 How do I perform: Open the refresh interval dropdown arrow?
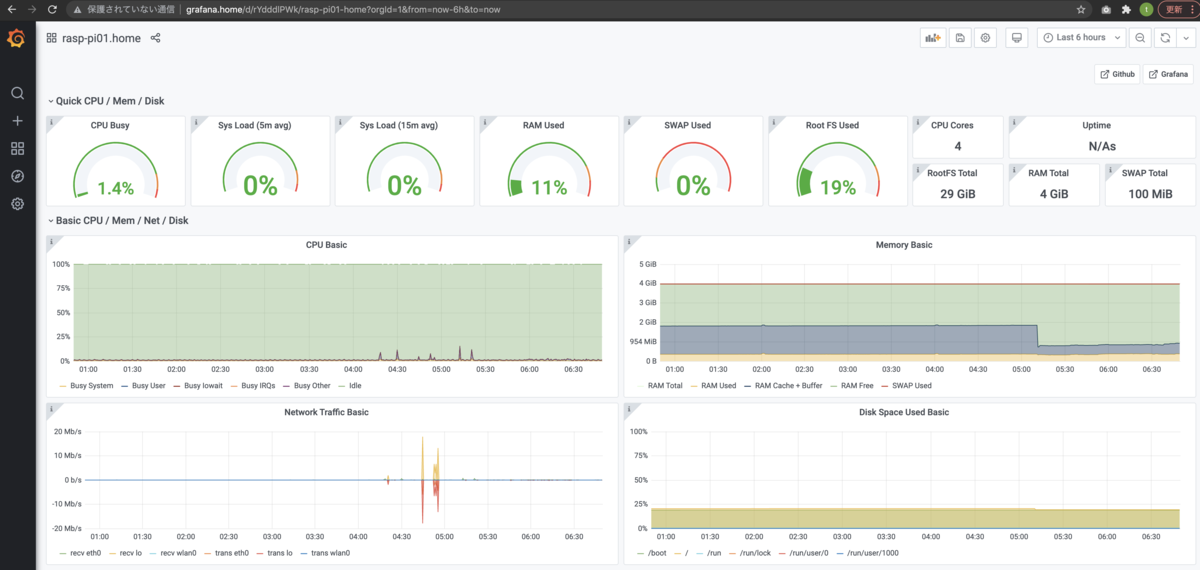tap(1185, 38)
